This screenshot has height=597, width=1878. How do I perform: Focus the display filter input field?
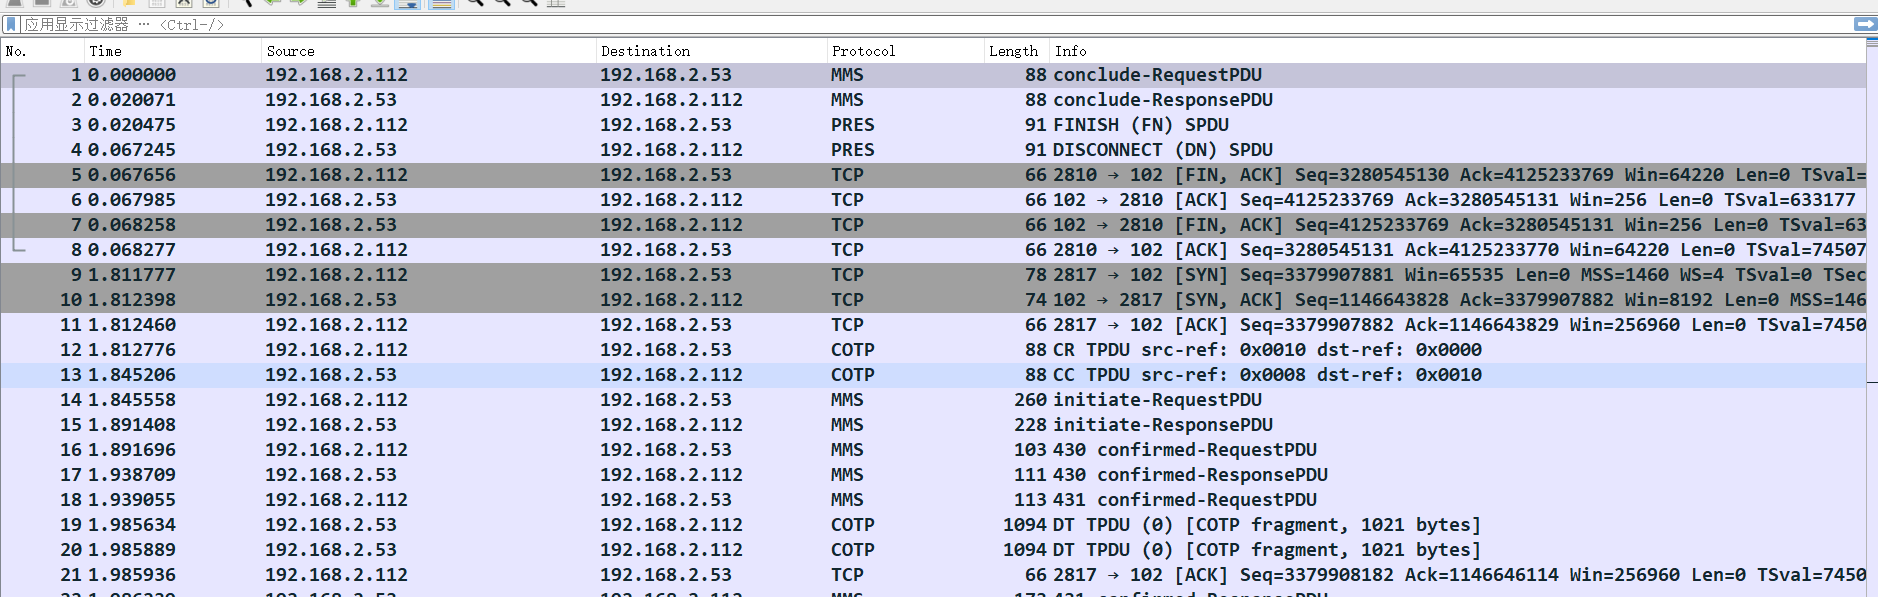click(900, 24)
